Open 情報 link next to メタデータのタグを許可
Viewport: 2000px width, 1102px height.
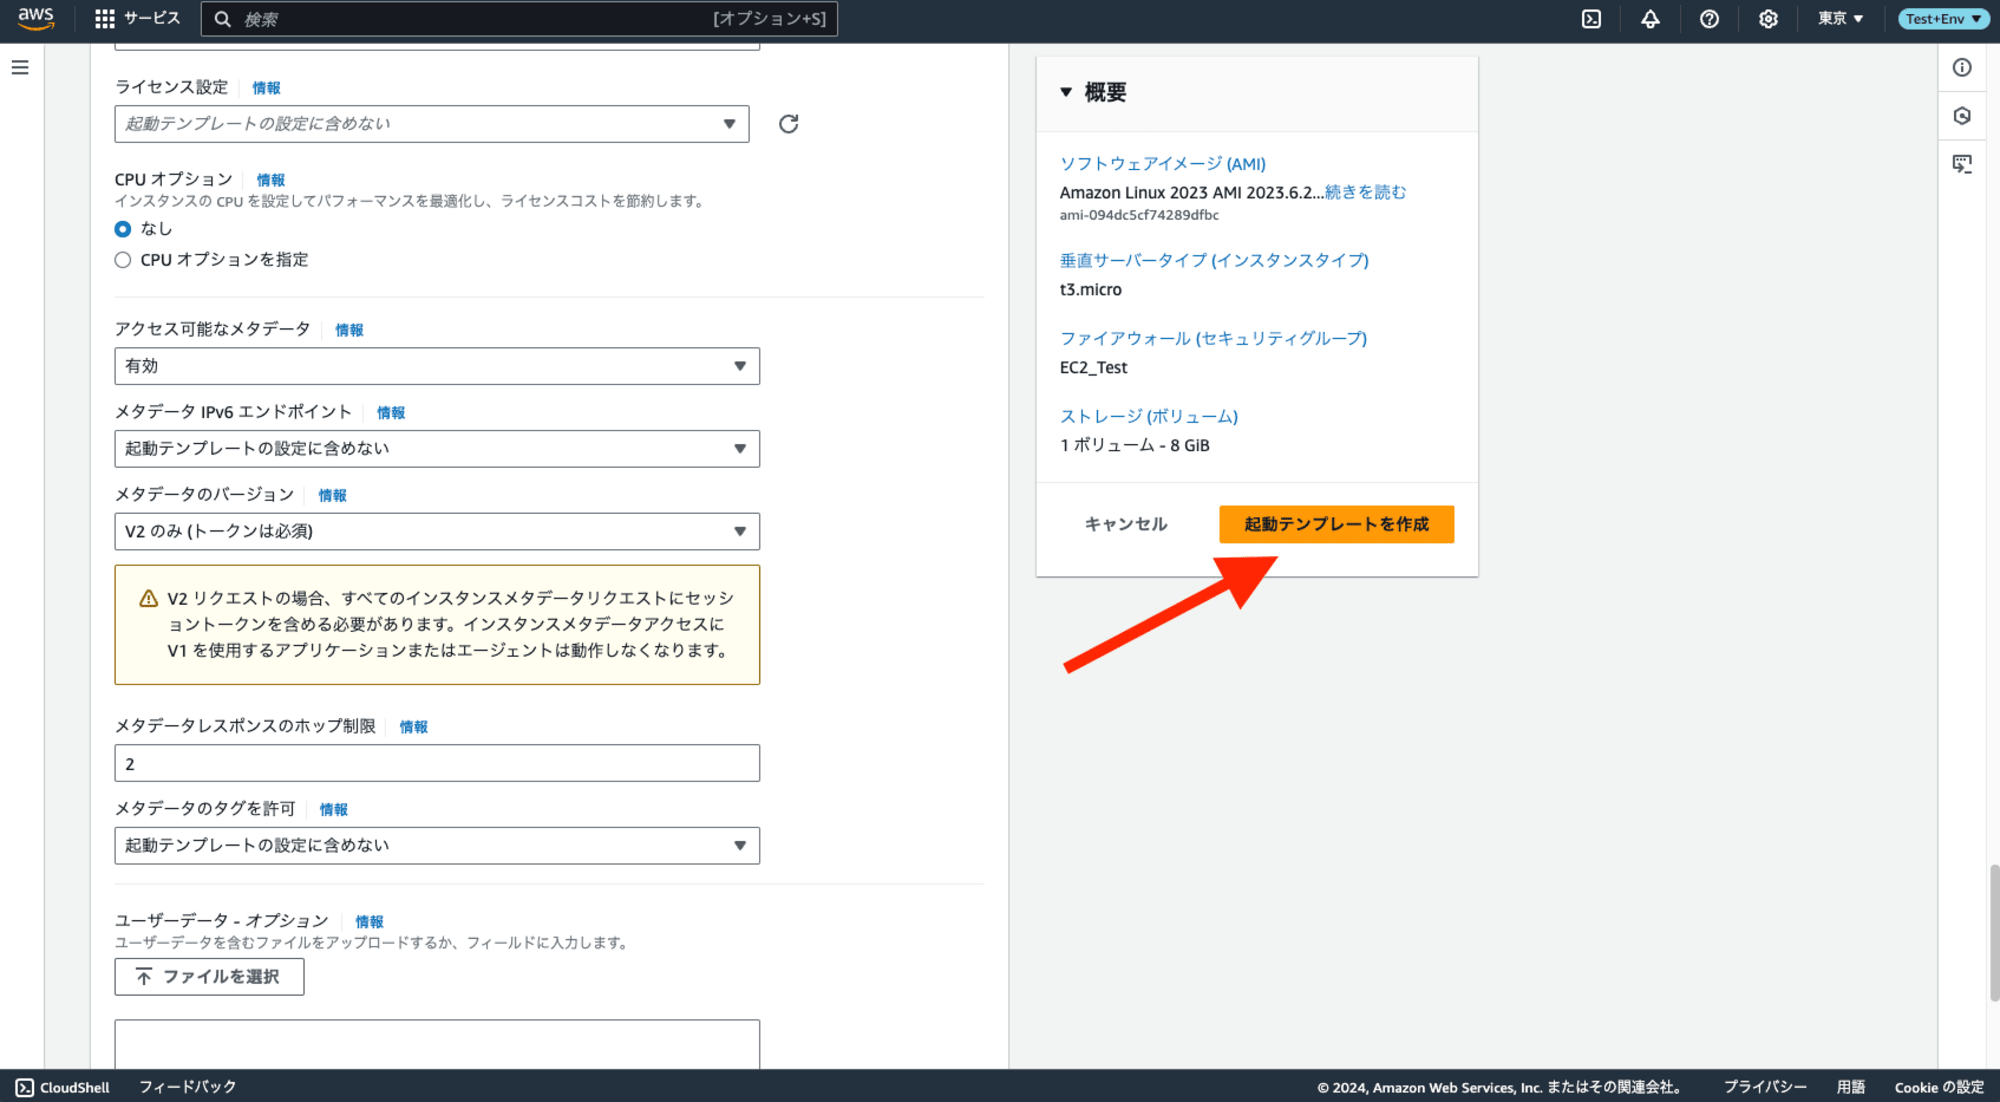pos(333,810)
